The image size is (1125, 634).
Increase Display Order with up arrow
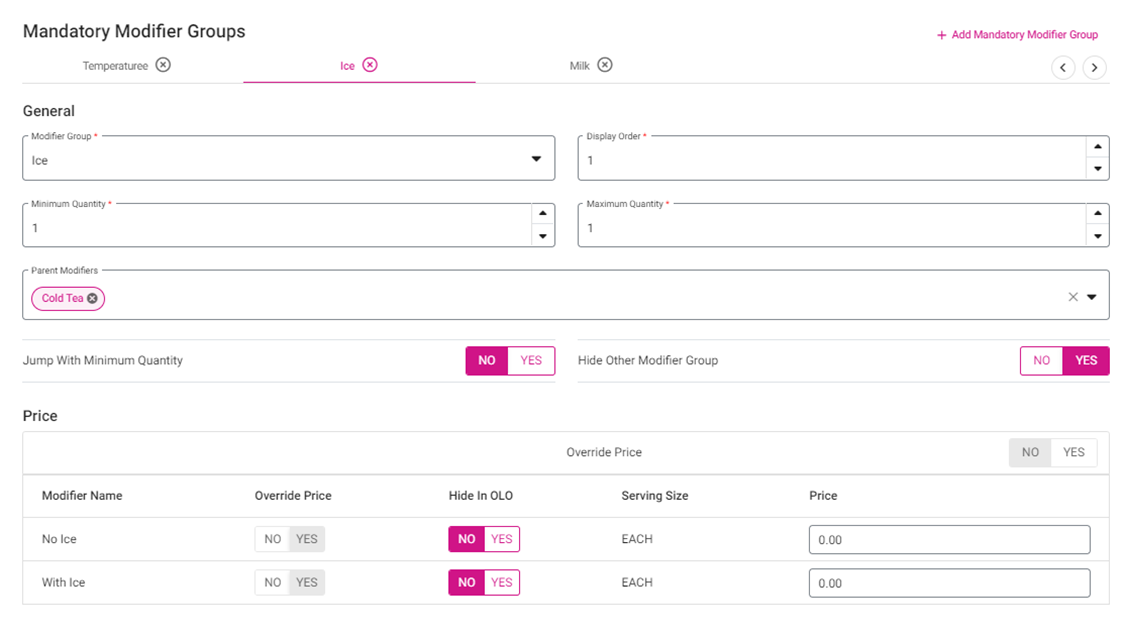click(1098, 147)
